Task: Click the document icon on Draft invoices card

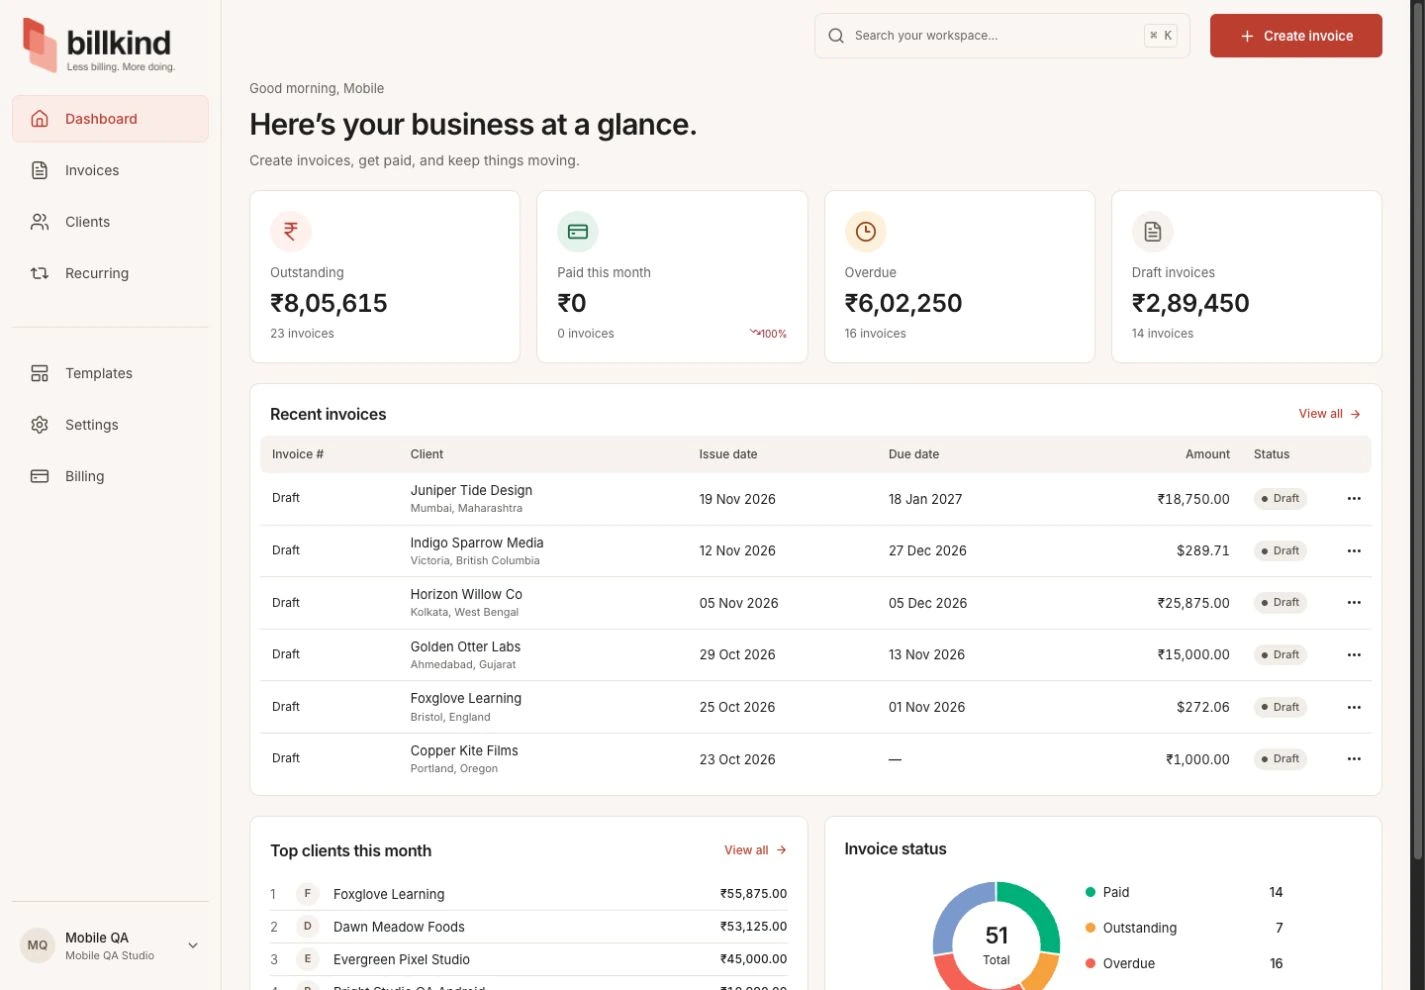Action: coord(1153,231)
